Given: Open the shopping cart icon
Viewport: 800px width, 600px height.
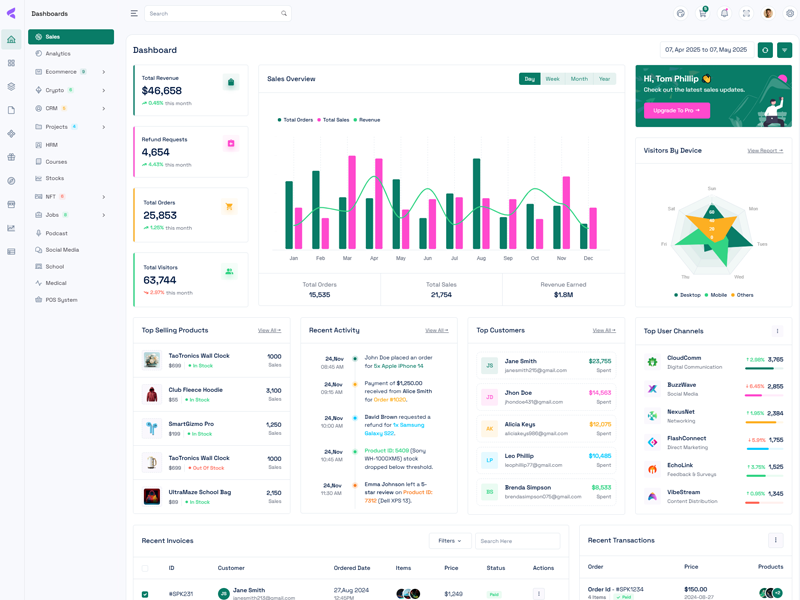Looking at the screenshot, I should tap(702, 14).
